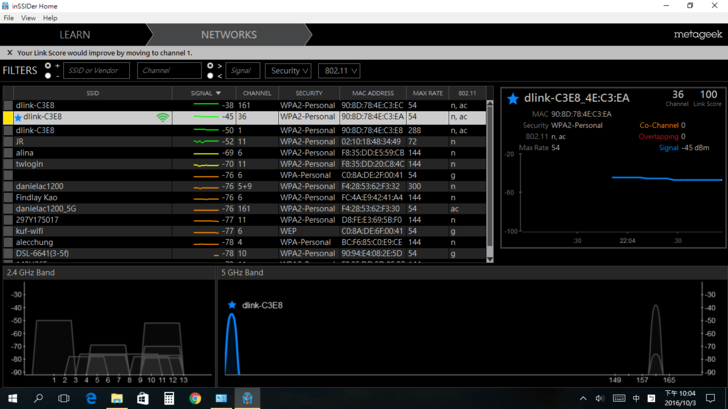Image resolution: width=728 pixels, height=409 pixels.
Task: Select the DSL-6641(3-5f) network row
Action: (x=245, y=253)
